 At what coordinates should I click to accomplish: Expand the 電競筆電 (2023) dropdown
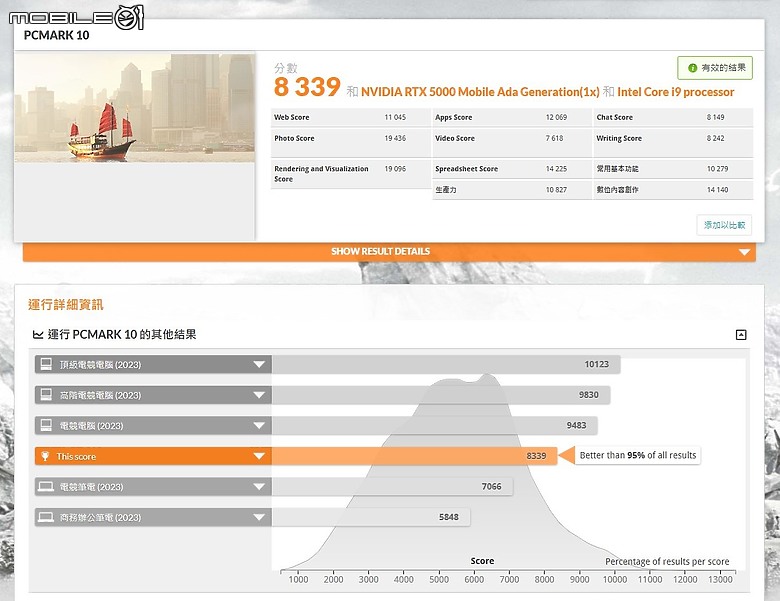coord(259,487)
